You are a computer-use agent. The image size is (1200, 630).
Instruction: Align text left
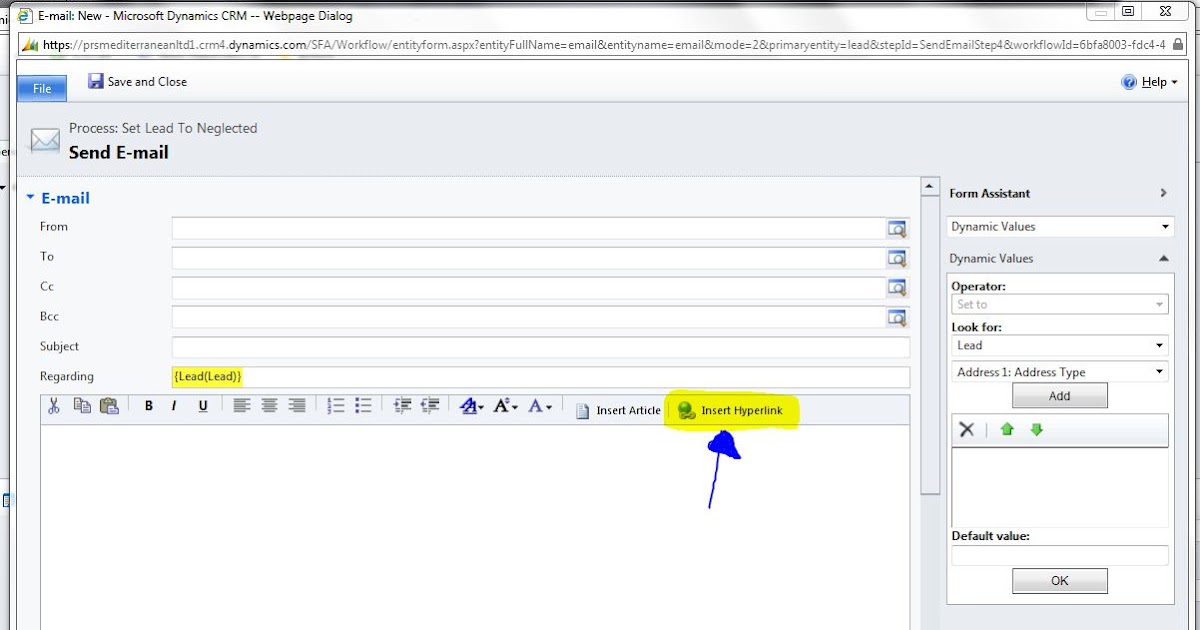coord(242,406)
